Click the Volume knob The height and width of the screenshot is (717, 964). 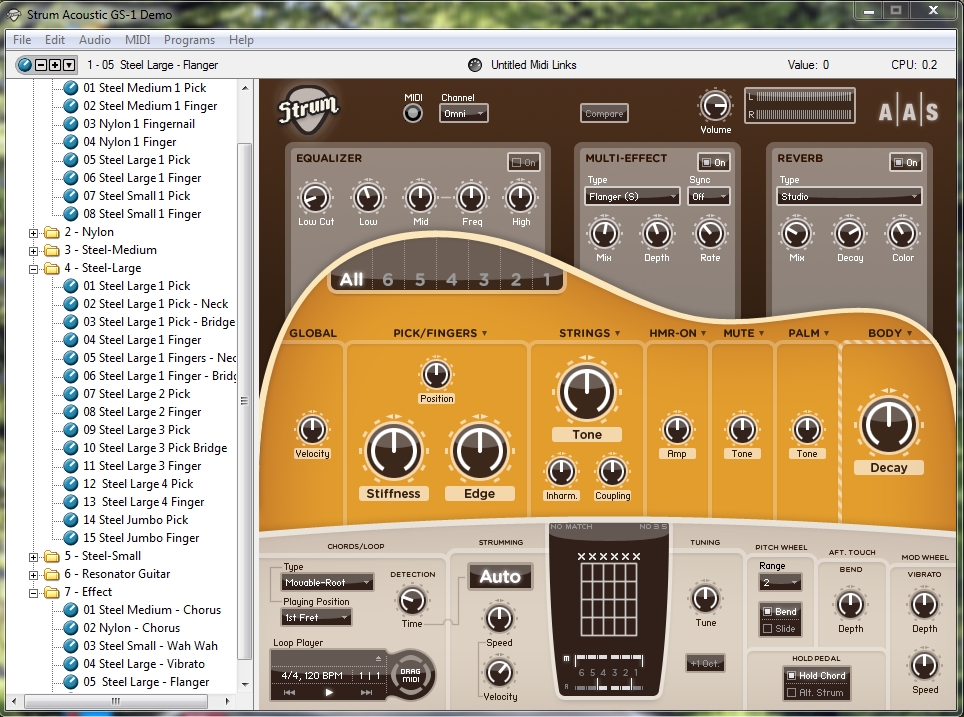click(x=714, y=106)
